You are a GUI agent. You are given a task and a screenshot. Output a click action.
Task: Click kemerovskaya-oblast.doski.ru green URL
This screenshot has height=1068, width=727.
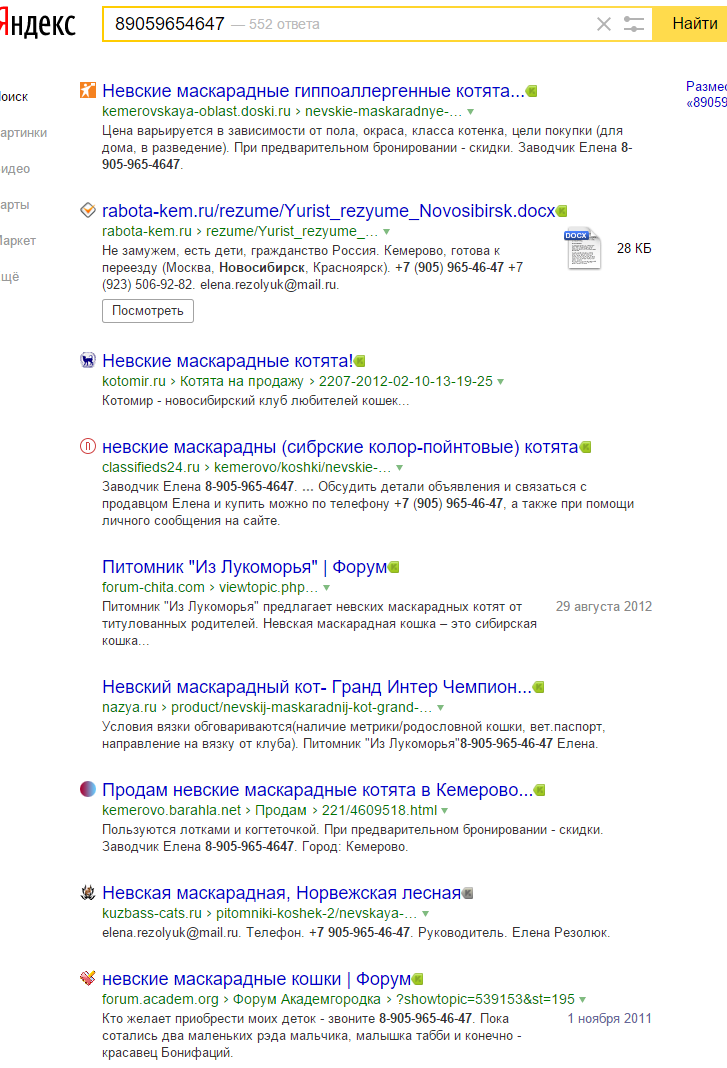coord(196,111)
